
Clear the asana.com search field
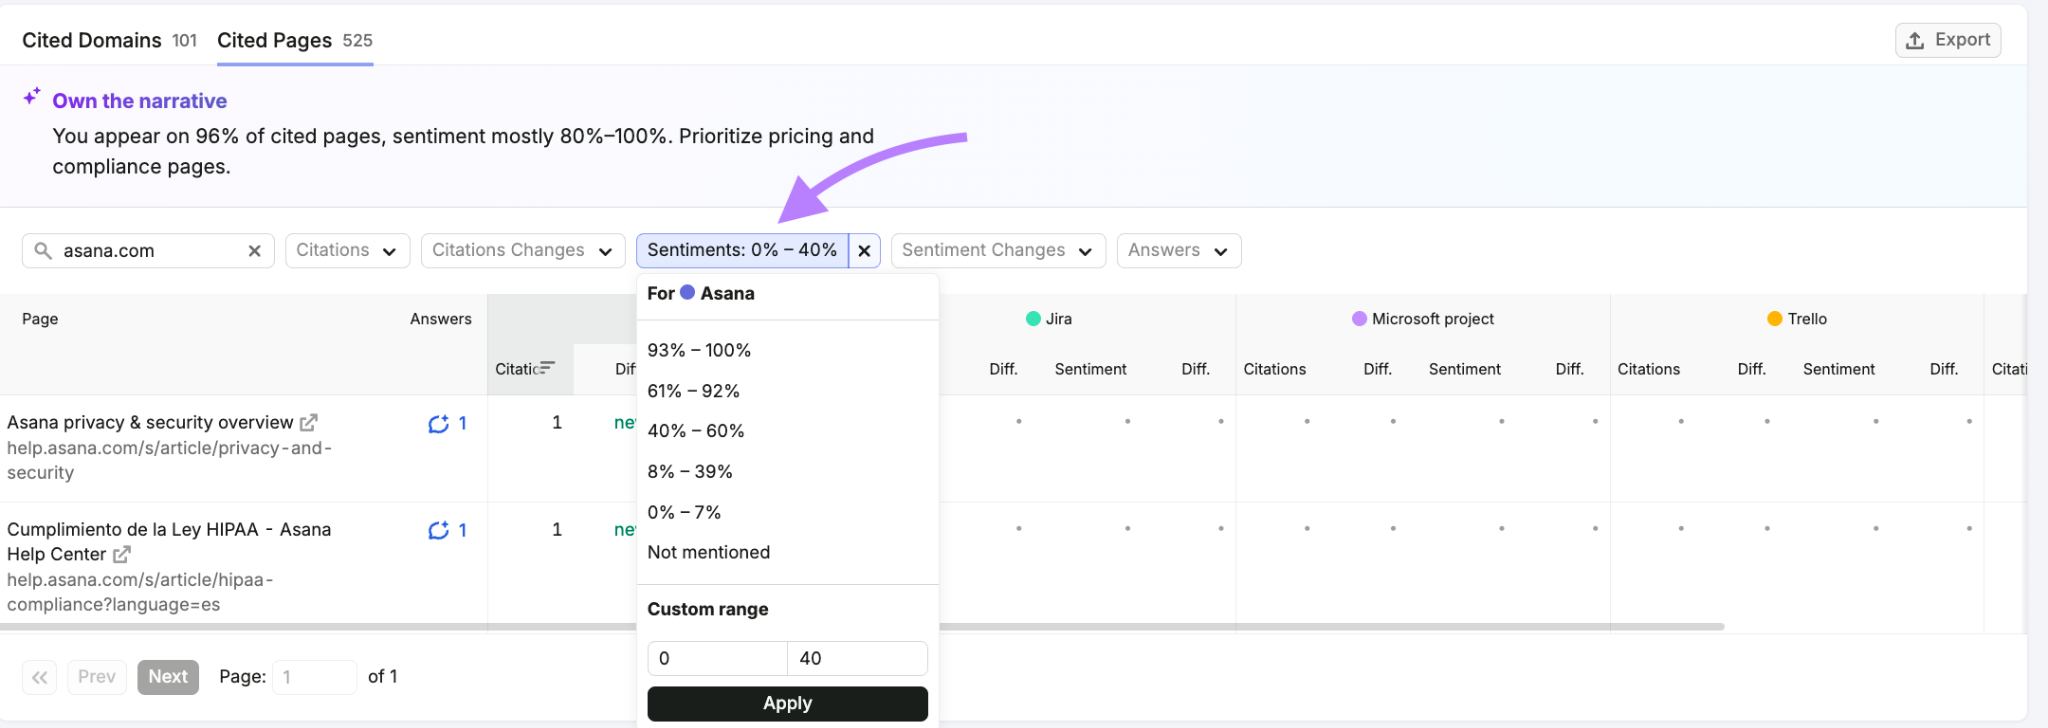coord(254,251)
